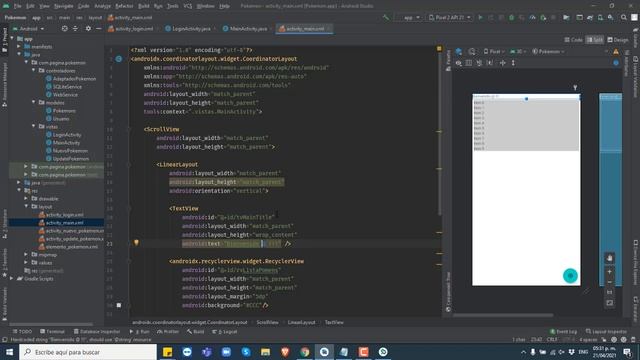This screenshot has width=640, height=360.
Task: Click the Make Project hammer icon
Action: (x=386, y=18)
